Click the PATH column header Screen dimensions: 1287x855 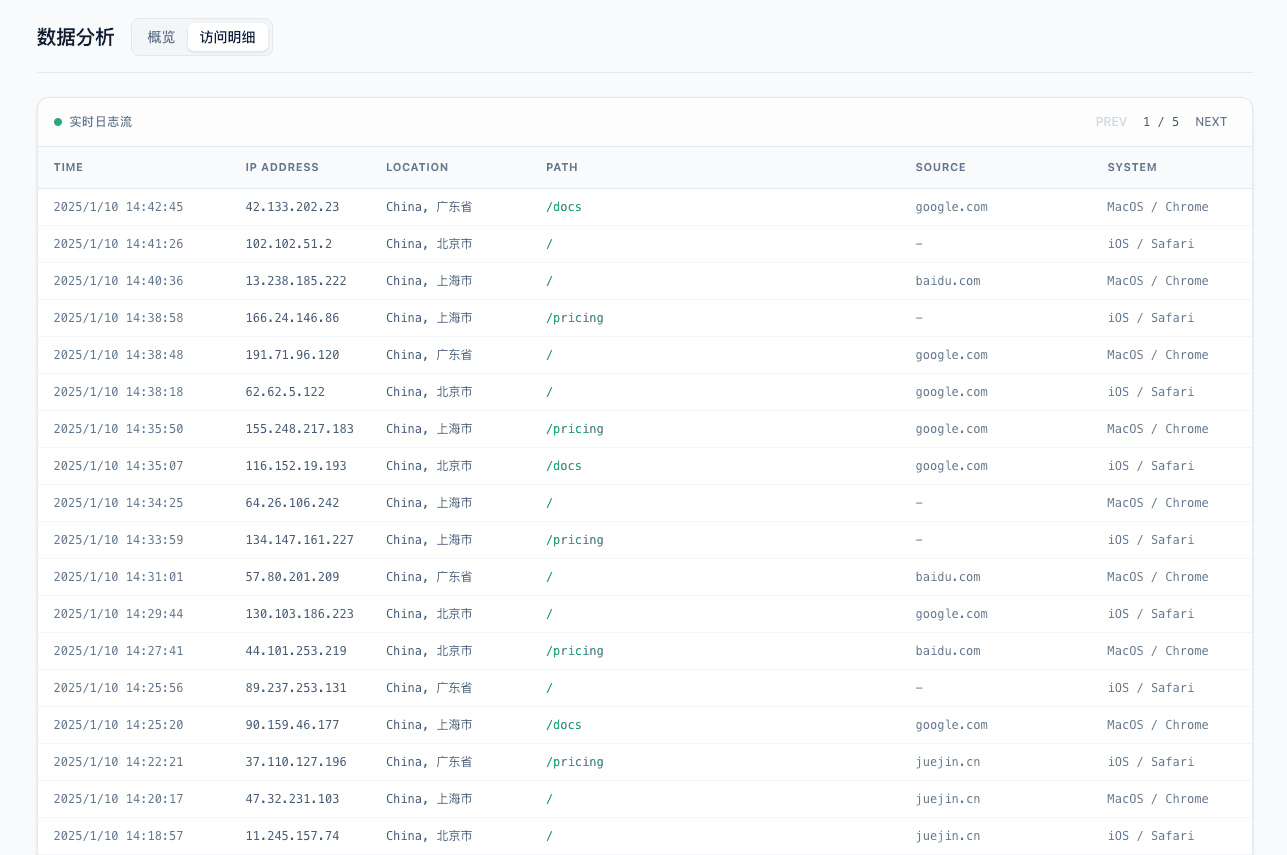tap(561, 167)
